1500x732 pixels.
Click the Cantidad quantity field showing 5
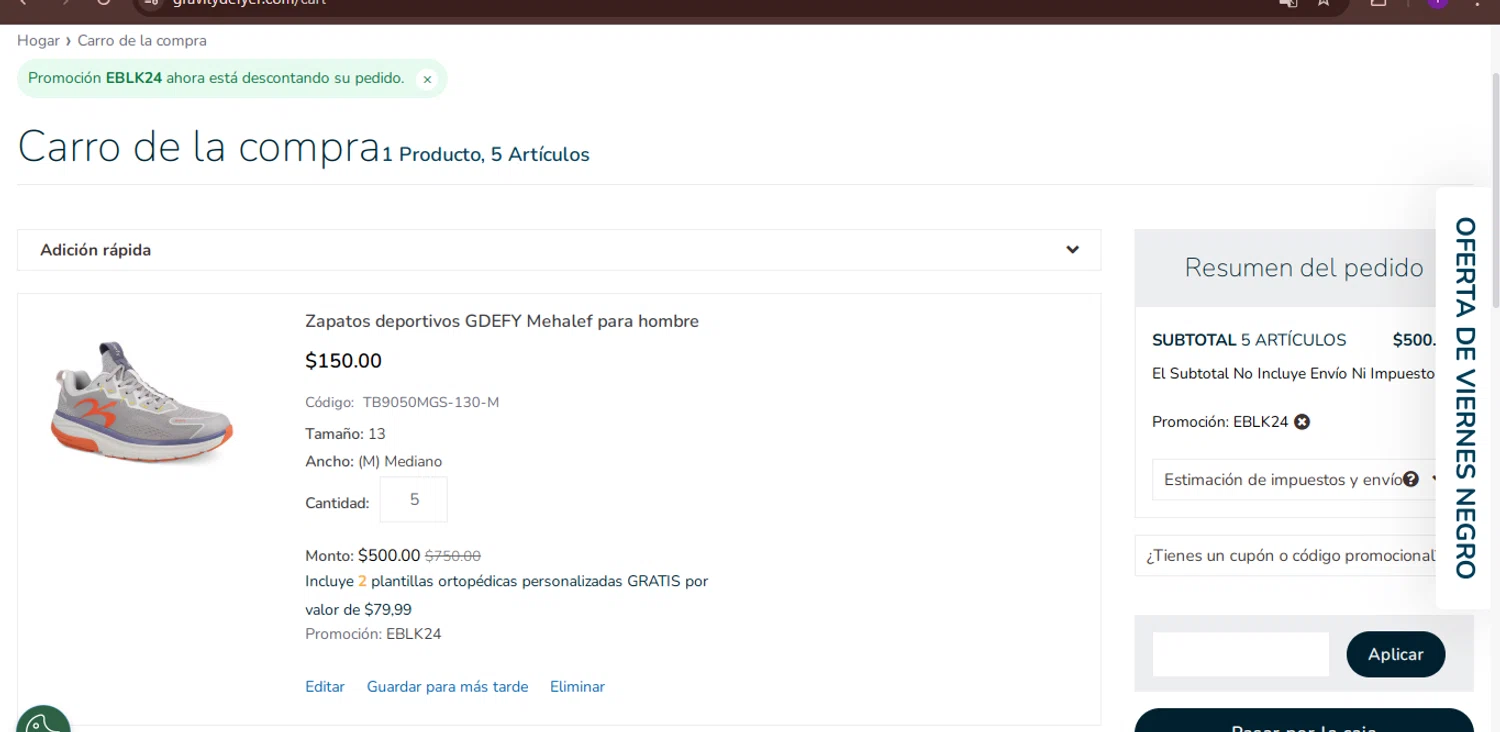click(414, 500)
